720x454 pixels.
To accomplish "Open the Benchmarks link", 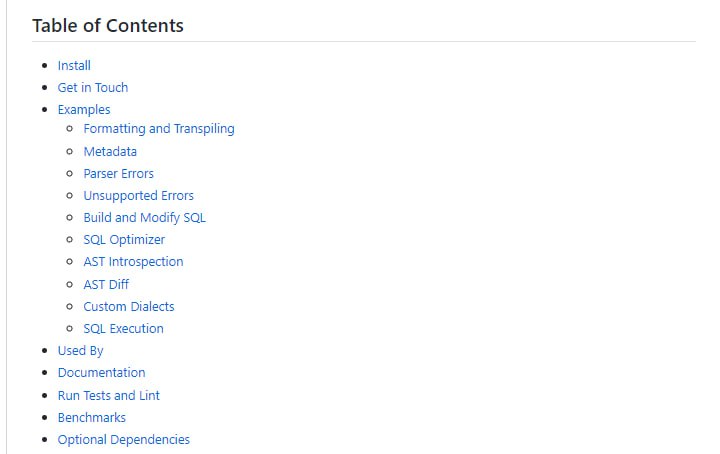I will pos(92,417).
